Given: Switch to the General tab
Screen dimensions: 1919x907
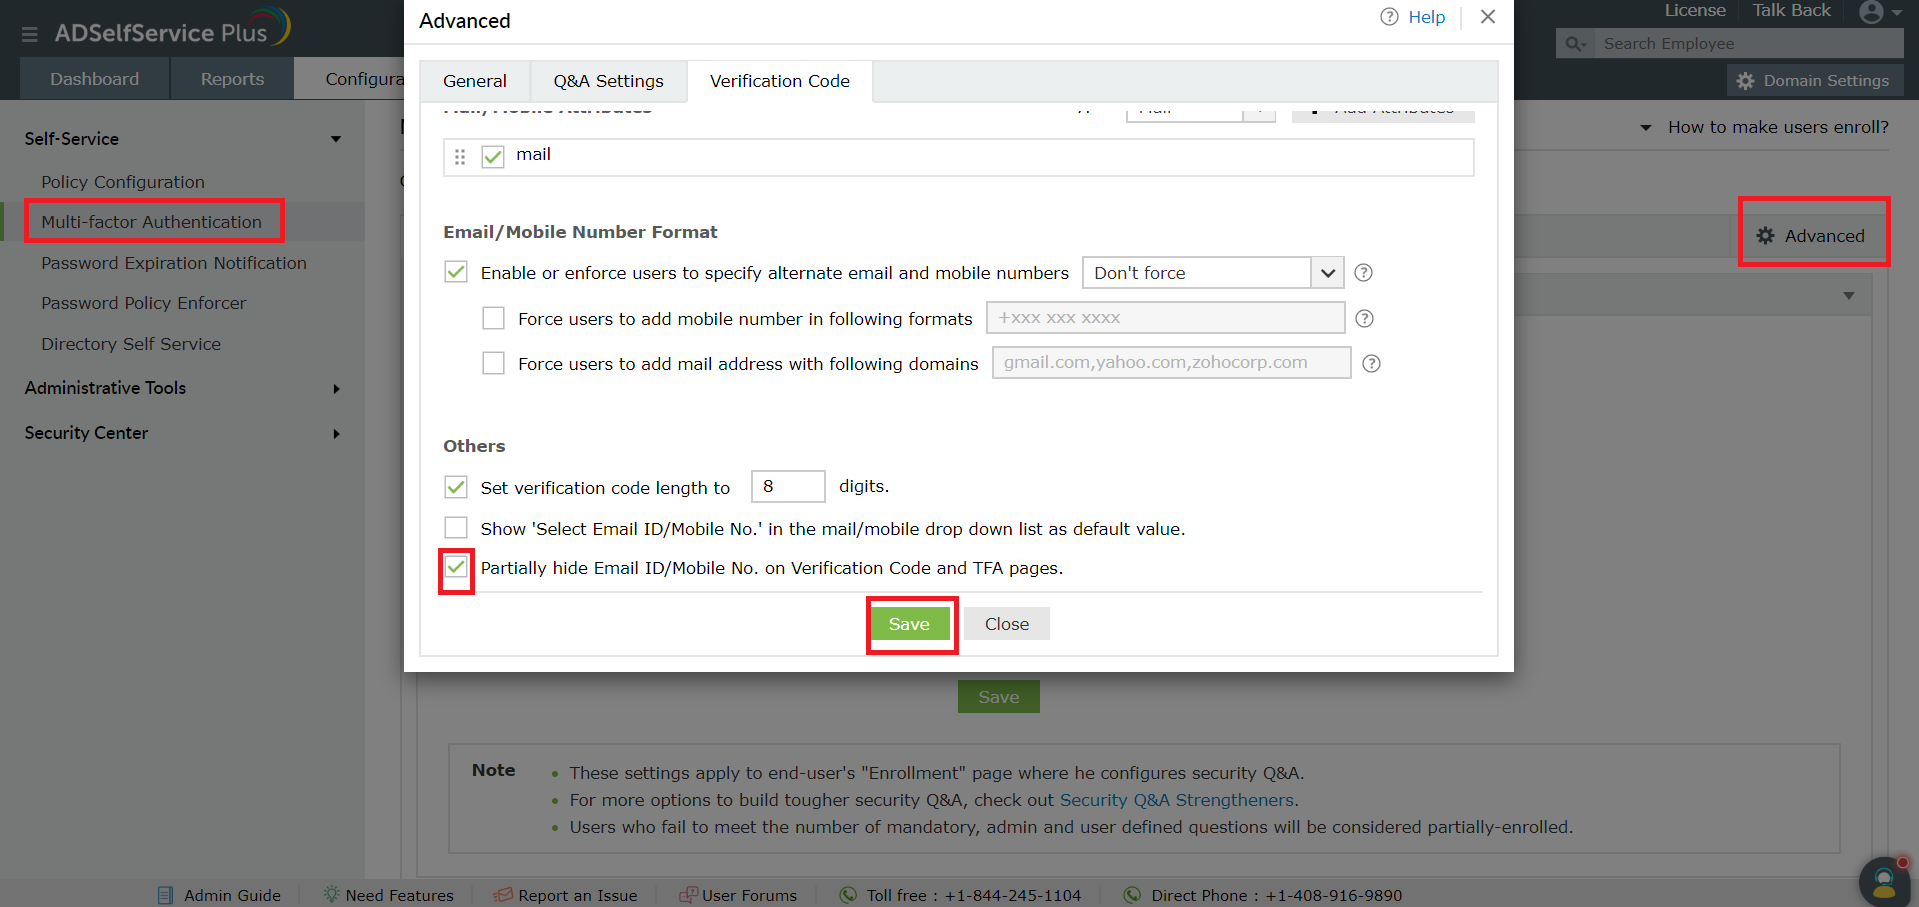Looking at the screenshot, I should click(x=475, y=81).
